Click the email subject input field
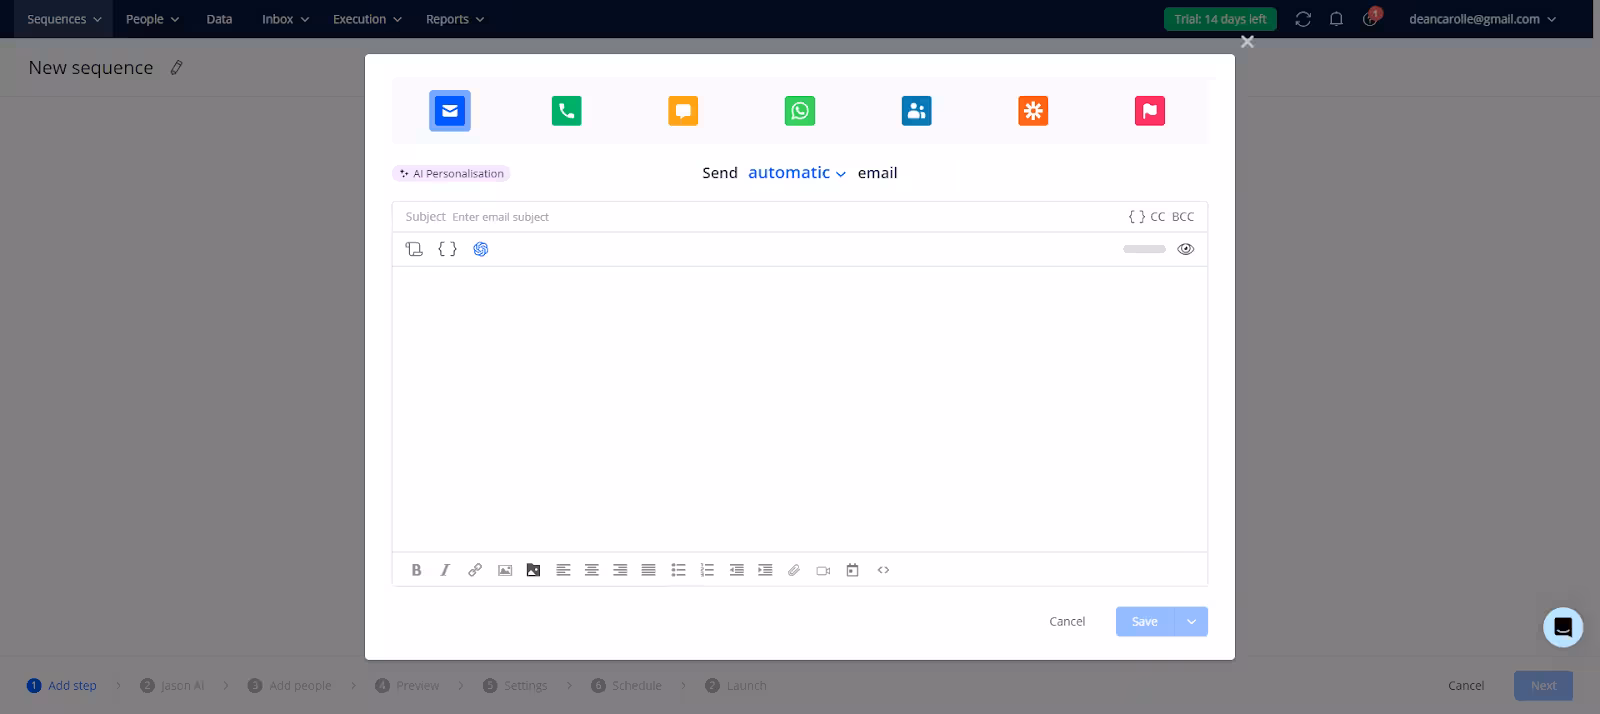The image size is (1600, 714). coord(780,217)
